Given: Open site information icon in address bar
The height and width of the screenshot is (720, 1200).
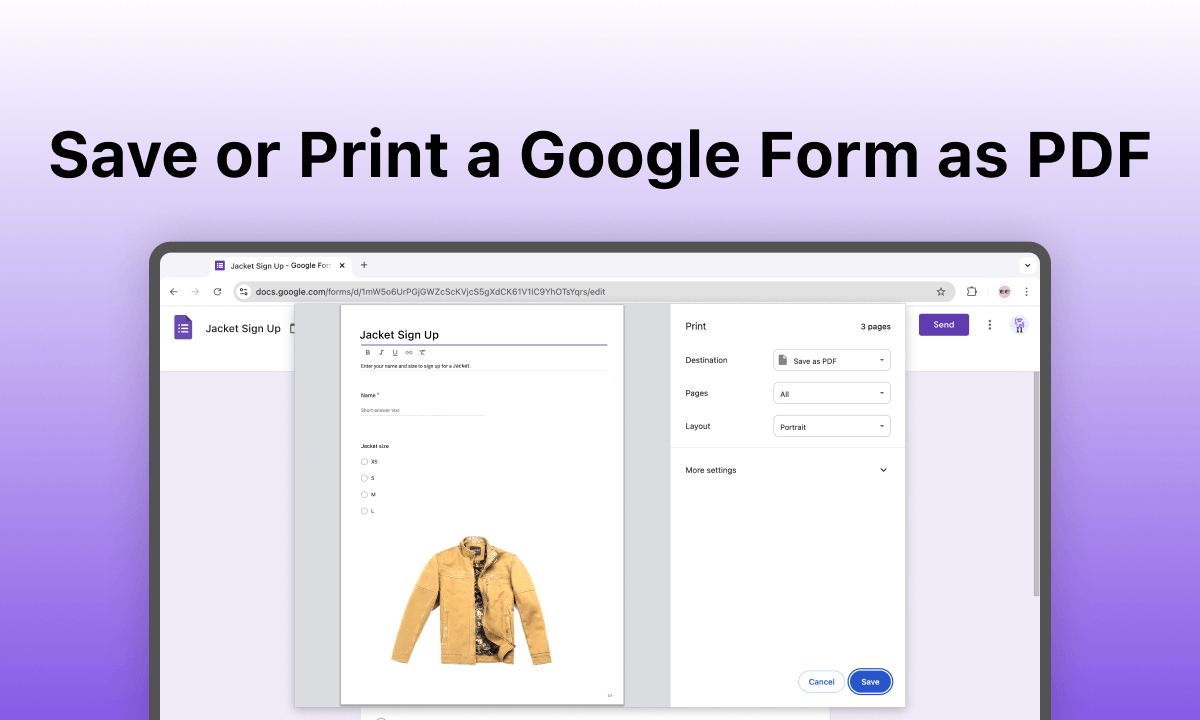Looking at the screenshot, I should click(244, 292).
